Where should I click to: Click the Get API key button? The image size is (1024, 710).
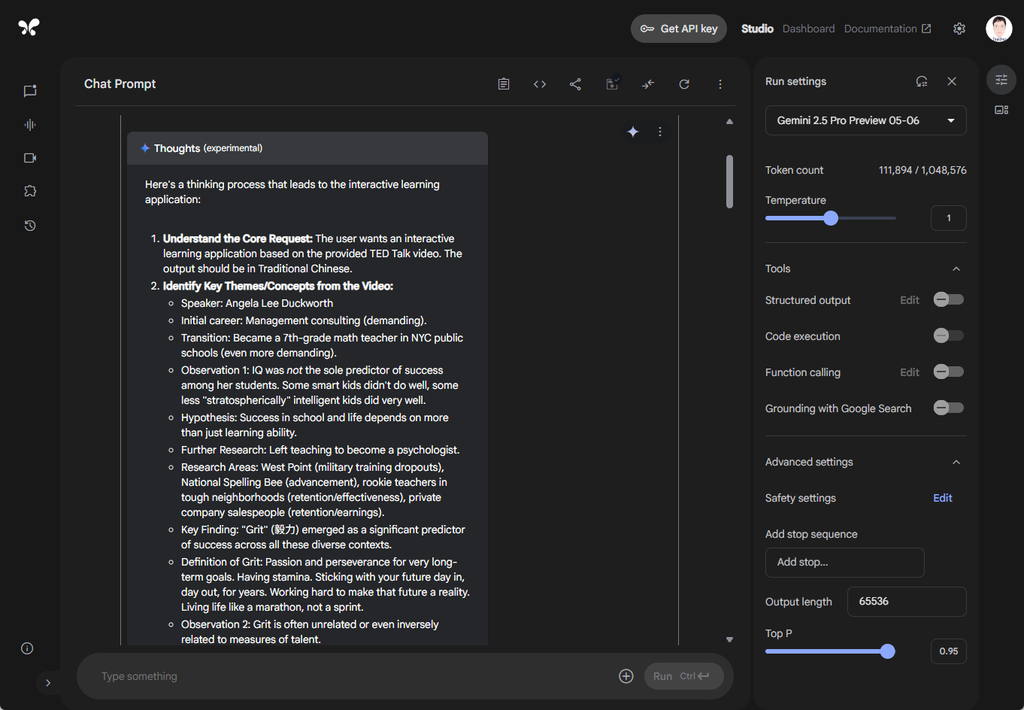(x=678, y=29)
